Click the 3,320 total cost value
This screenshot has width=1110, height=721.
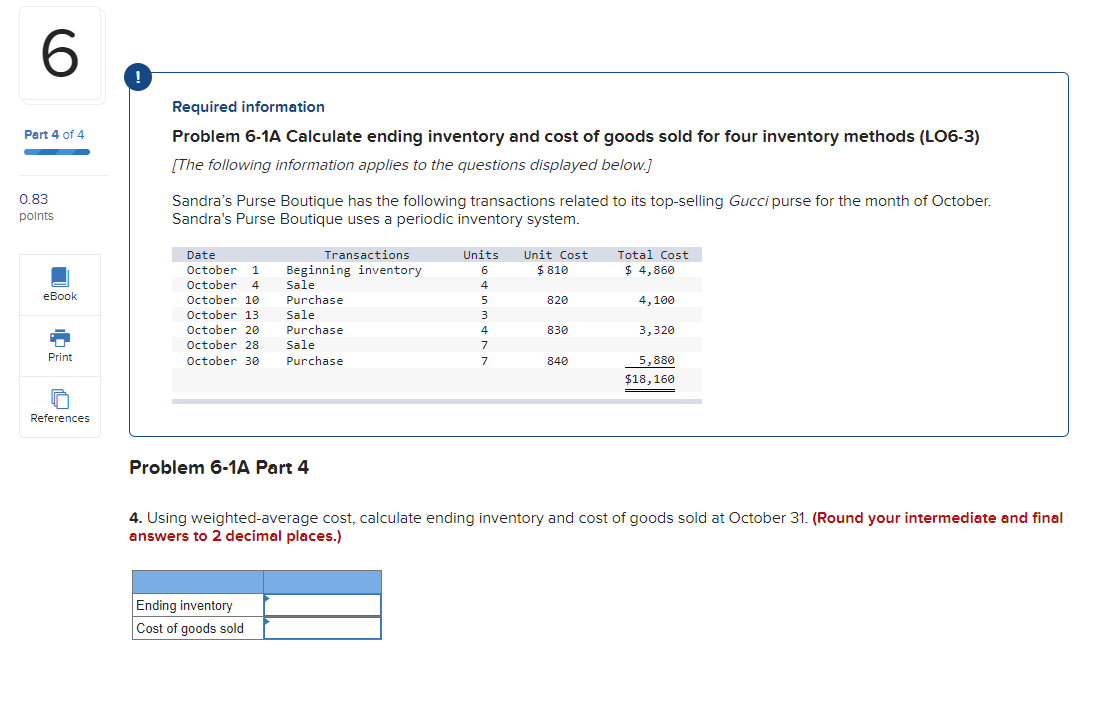click(x=656, y=330)
